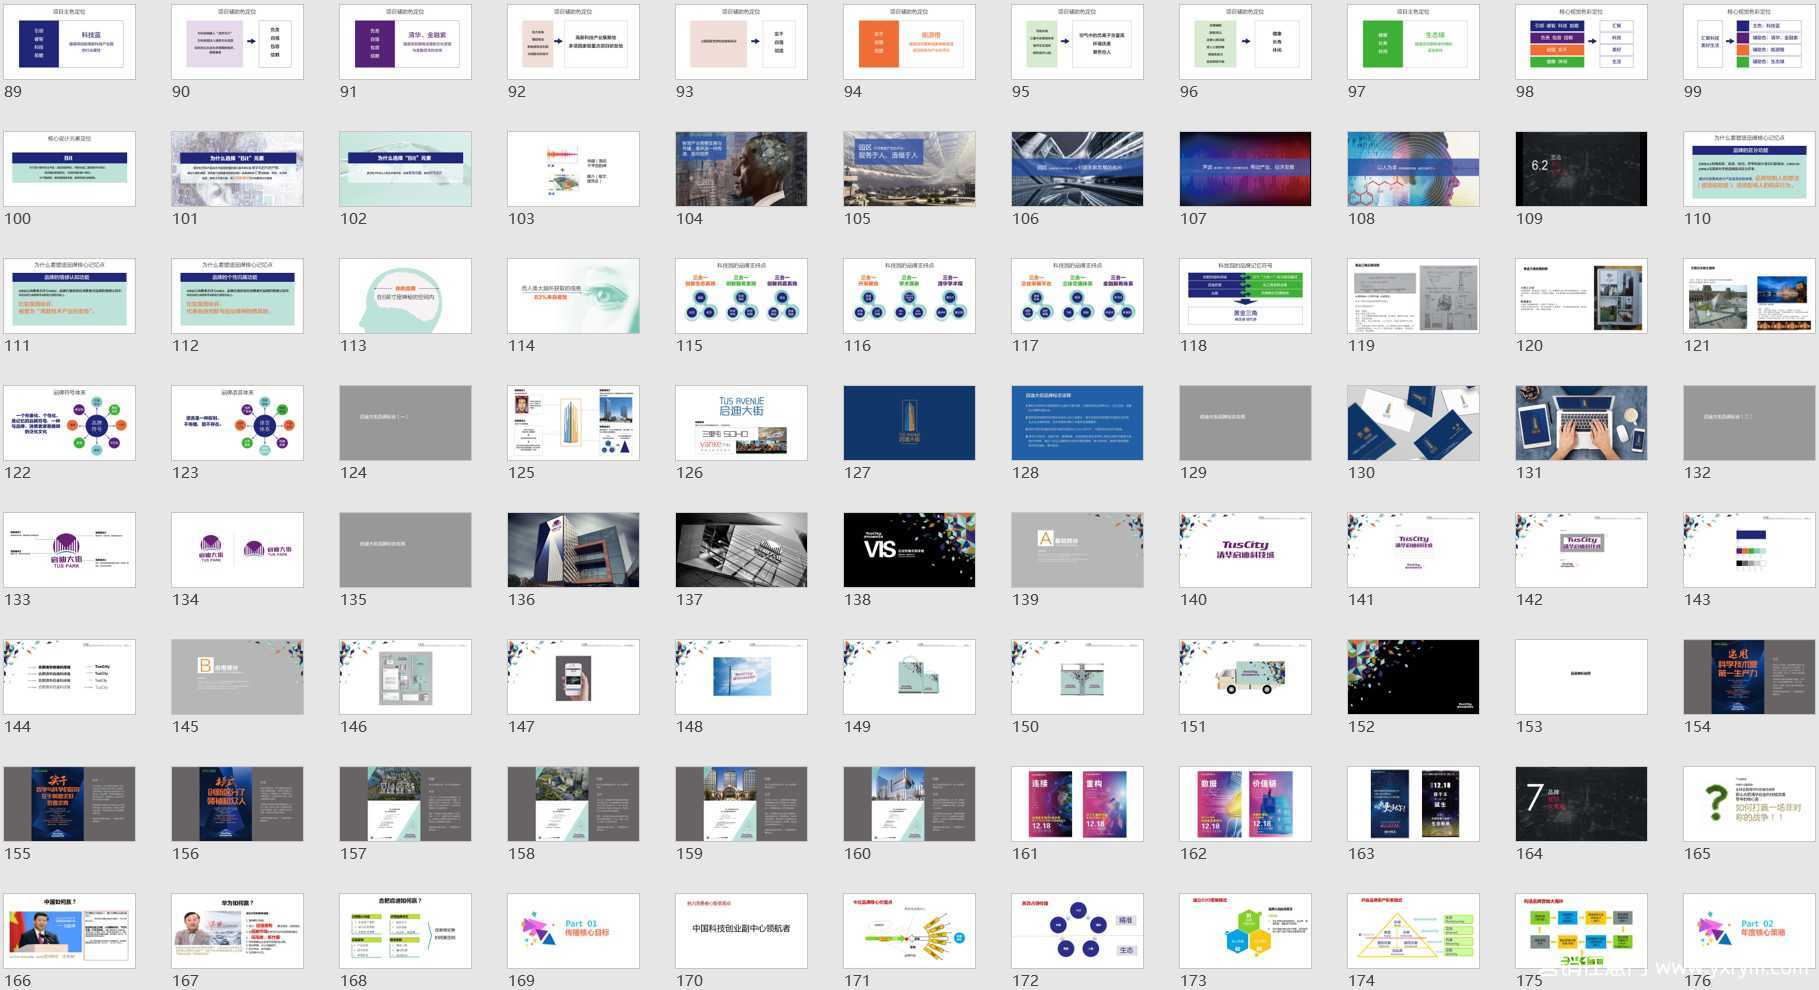Click slide 131 laptop photo thumbnail

pos(1581,423)
